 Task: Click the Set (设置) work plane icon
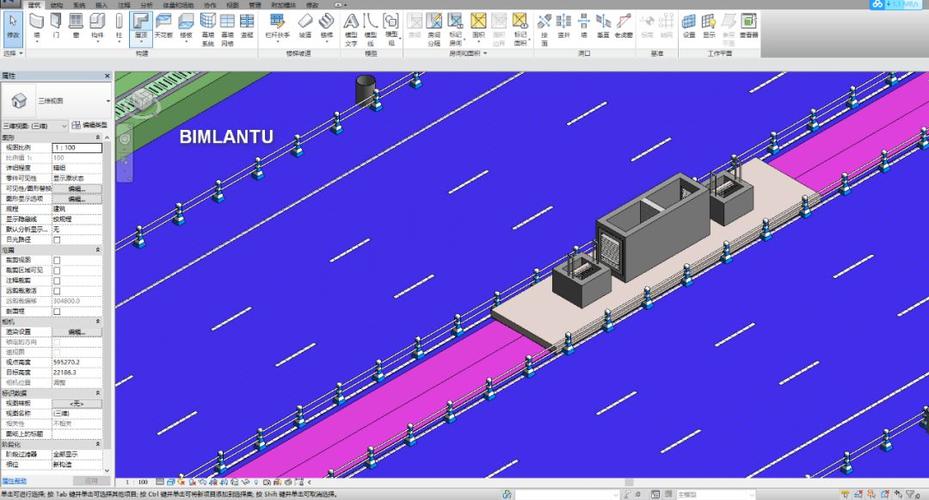tap(689, 26)
